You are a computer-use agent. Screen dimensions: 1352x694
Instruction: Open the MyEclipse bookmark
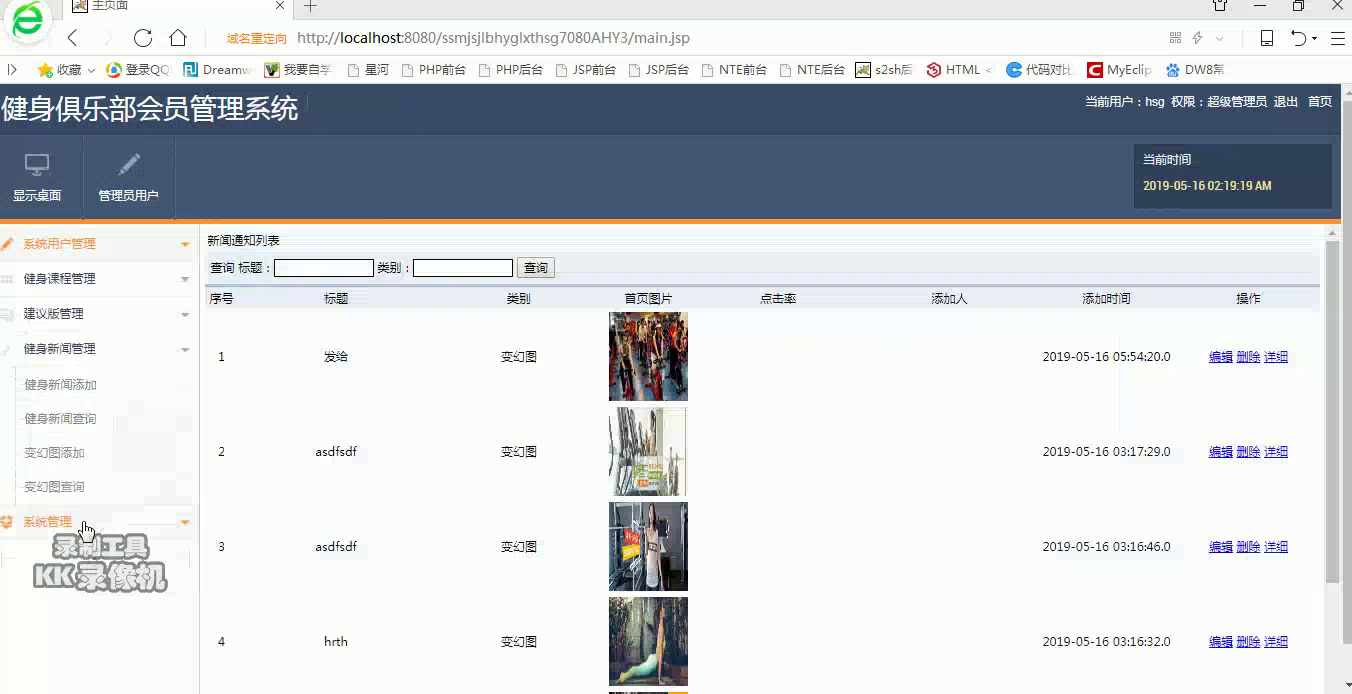click(x=1119, y=70)
